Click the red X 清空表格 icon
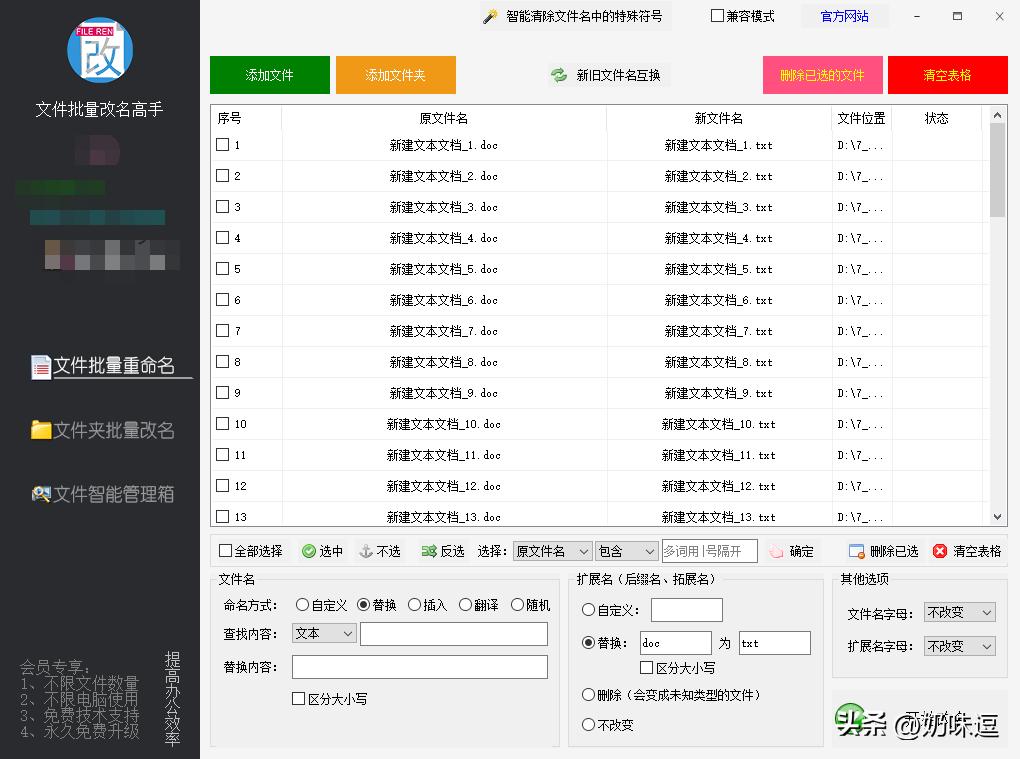This screenshot has width=1020, height=759. click(939, 552)
